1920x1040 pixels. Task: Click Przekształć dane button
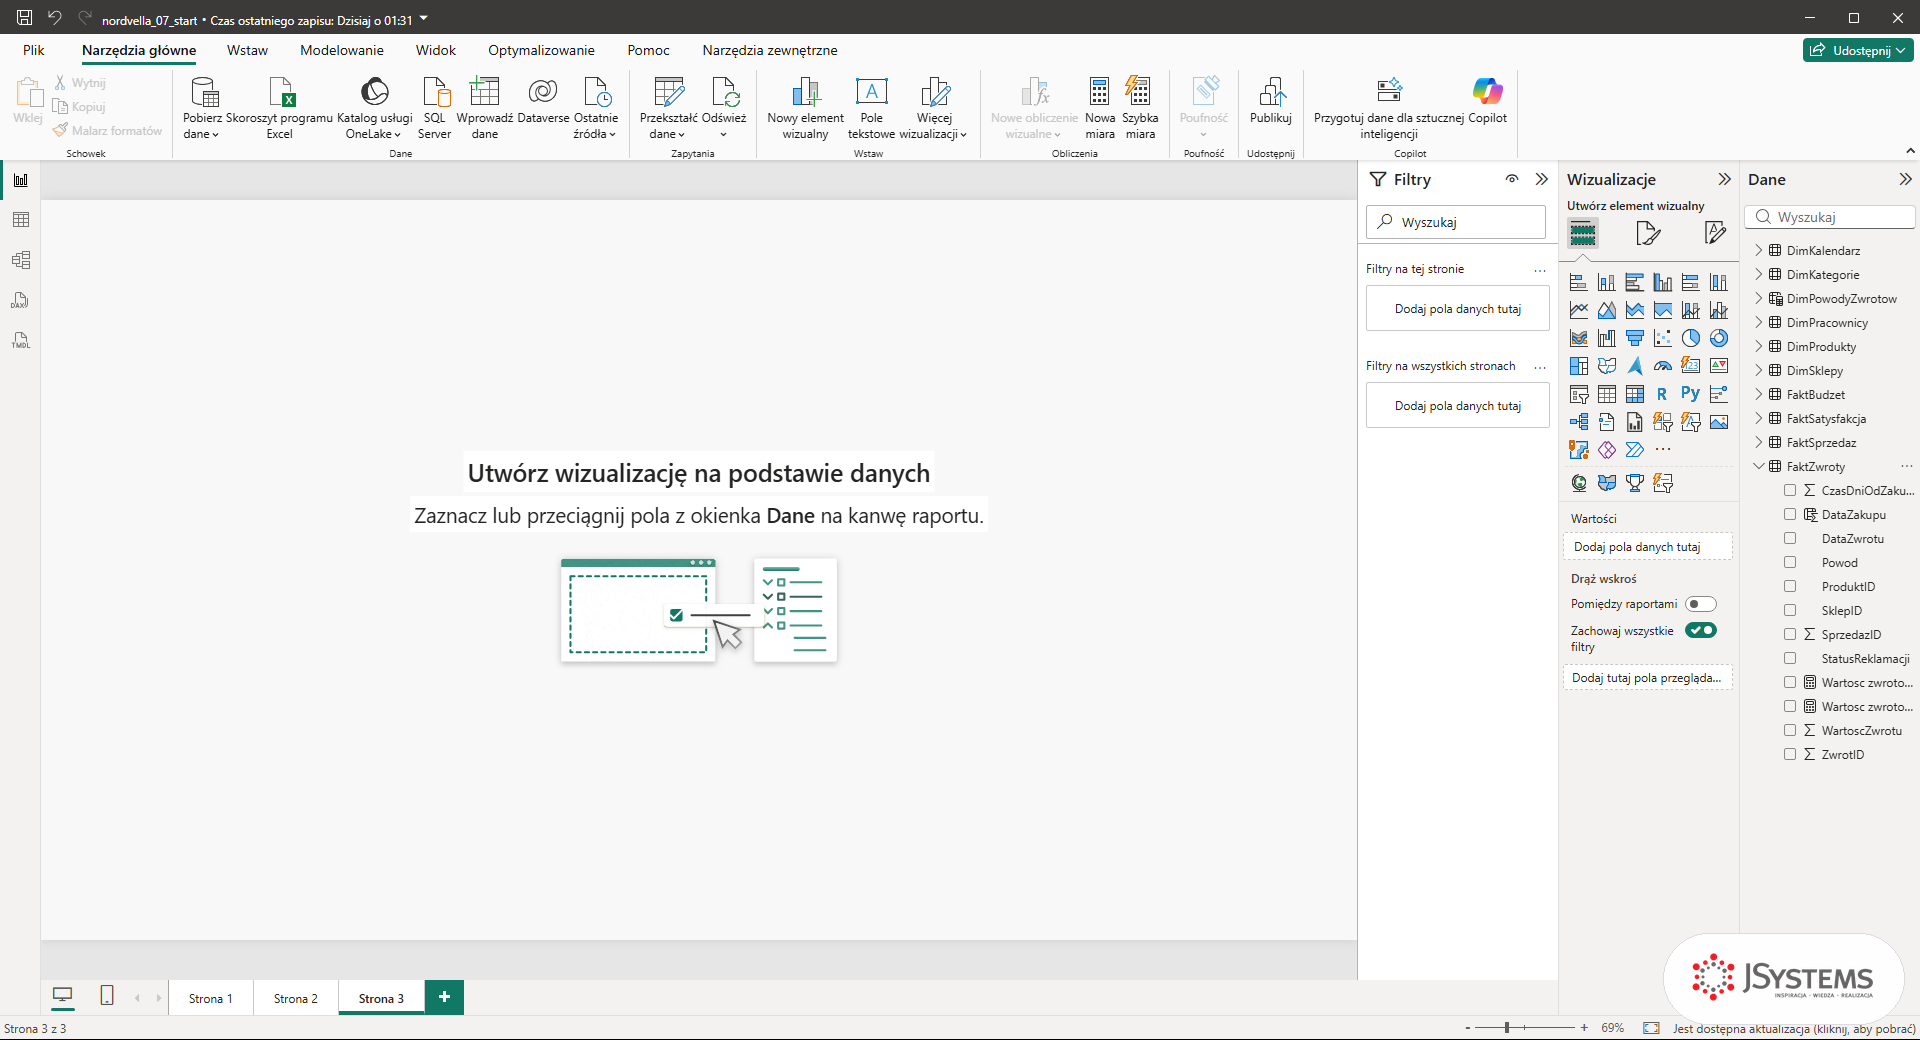[668, 108]
